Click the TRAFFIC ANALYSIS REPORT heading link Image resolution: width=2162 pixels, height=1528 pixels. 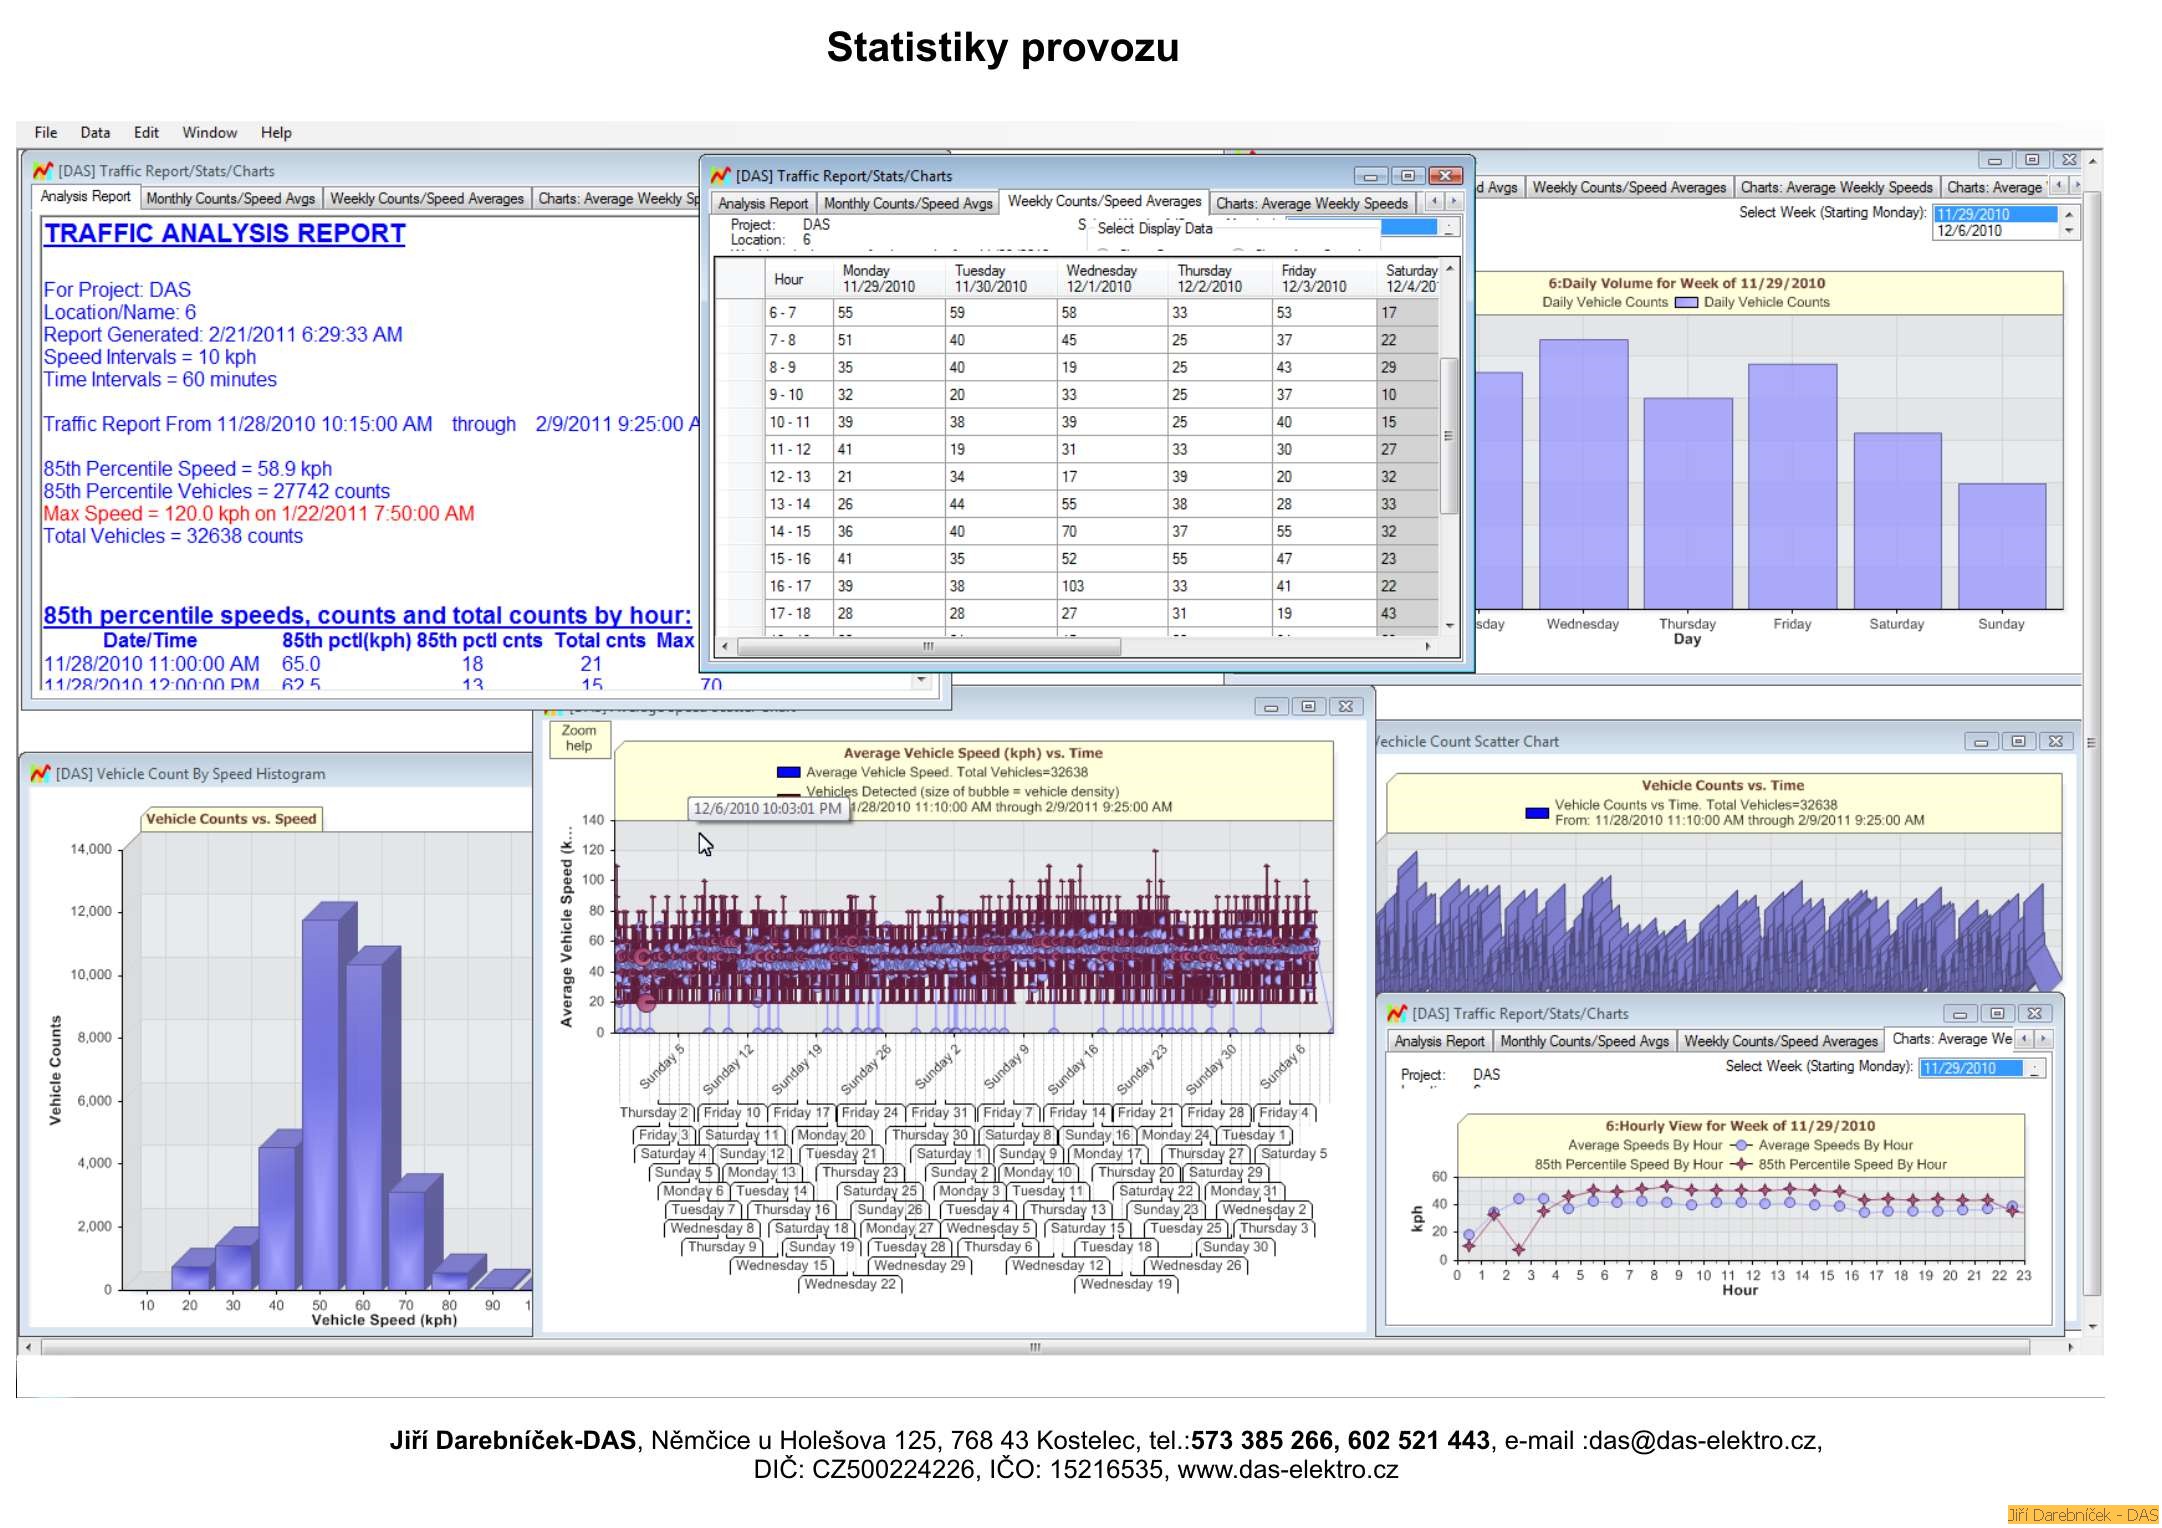[x=224, y=233]
